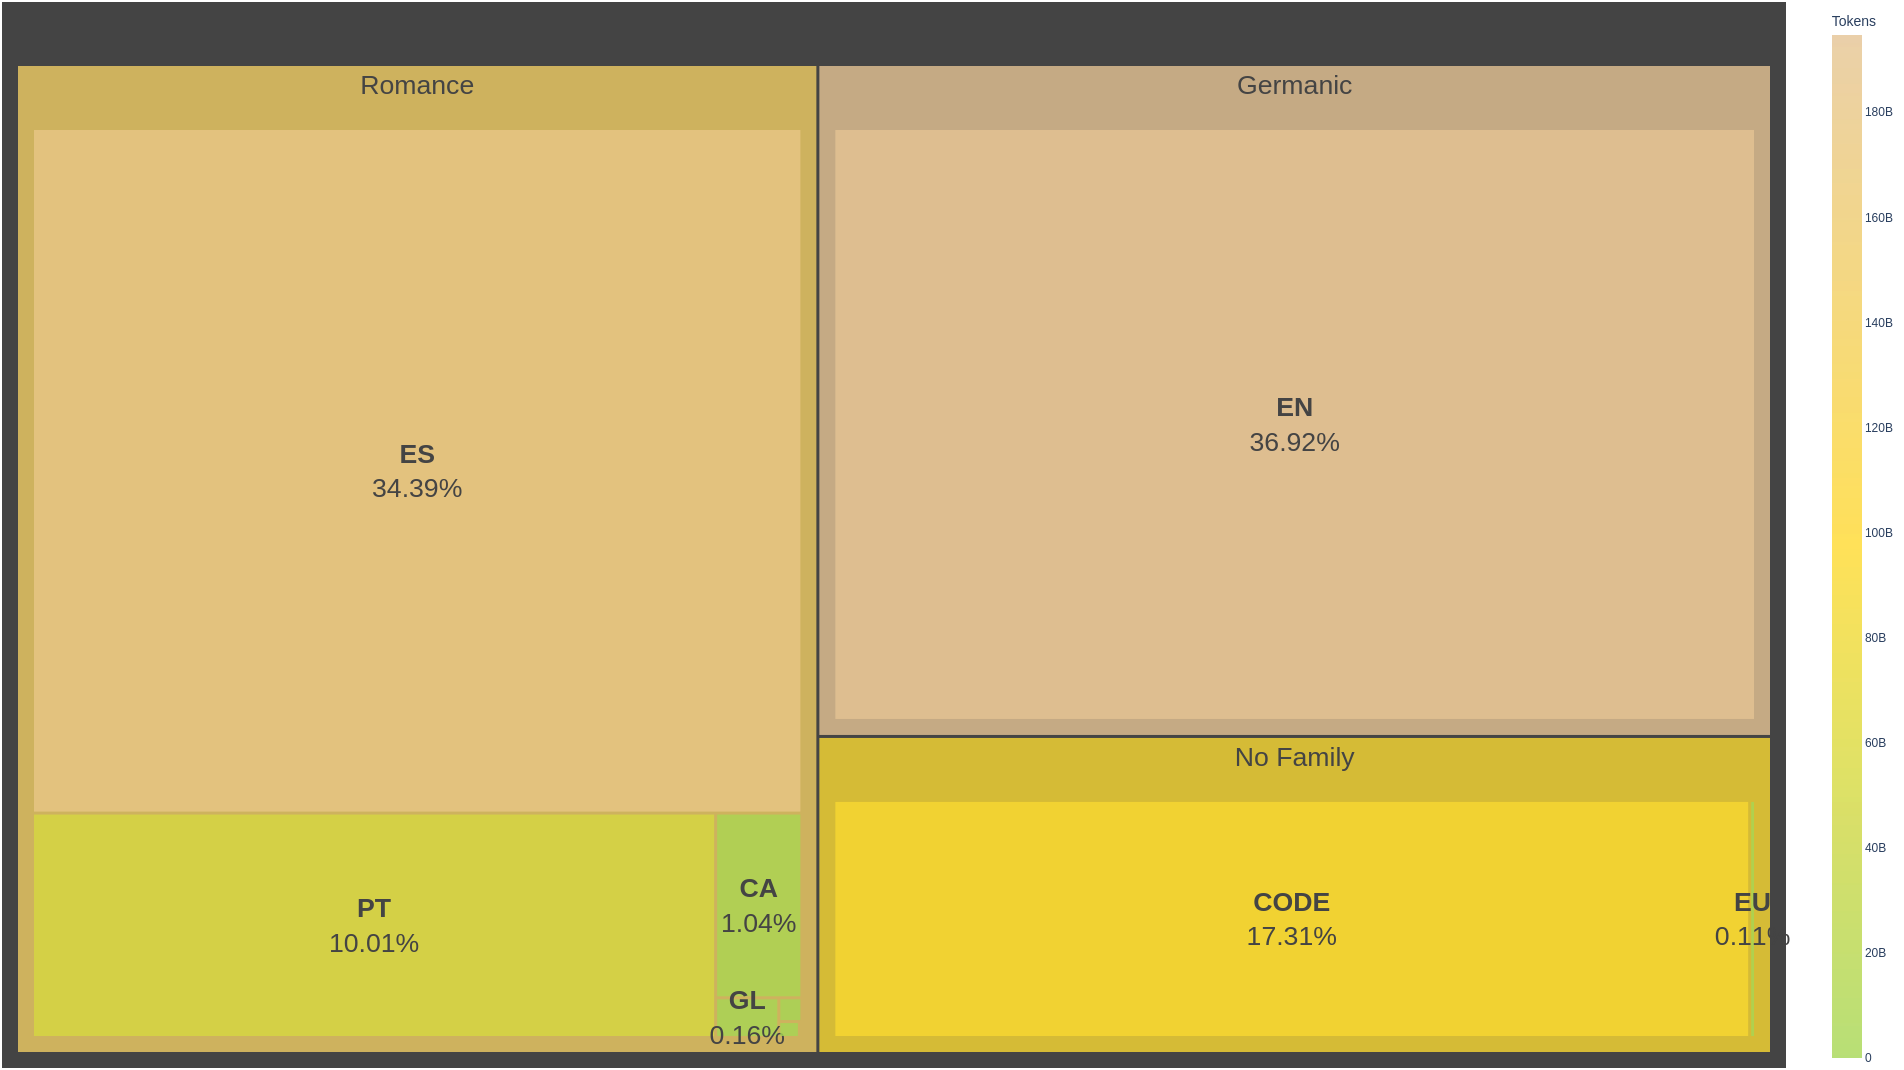Drill into the No Family header
This screenshot has width=1904, height=1070.
[1293, 758]
